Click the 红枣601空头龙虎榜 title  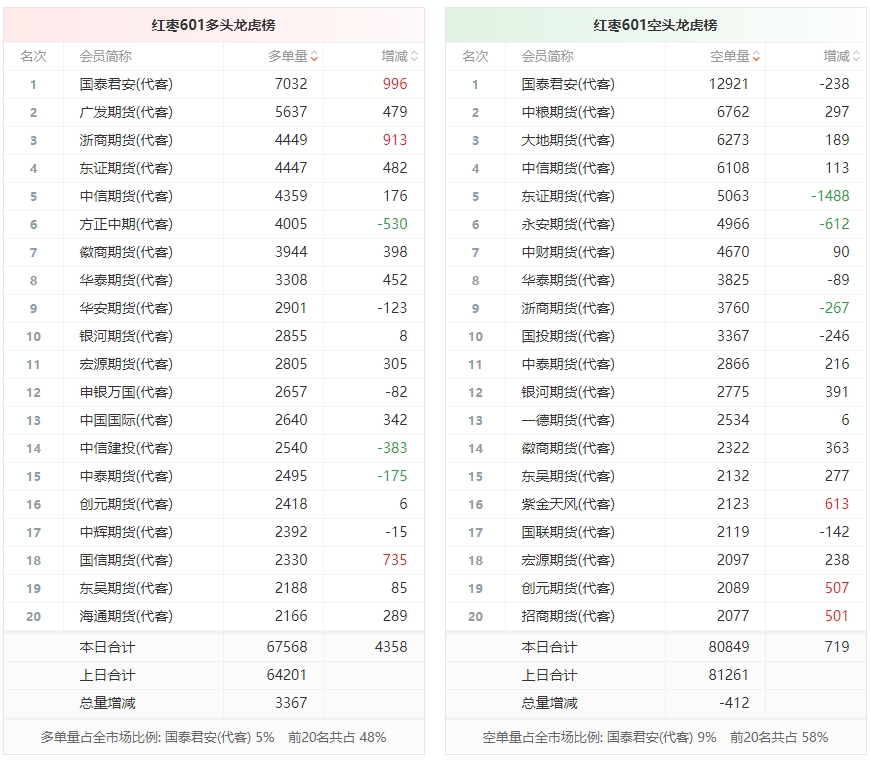tap(655, 25)
